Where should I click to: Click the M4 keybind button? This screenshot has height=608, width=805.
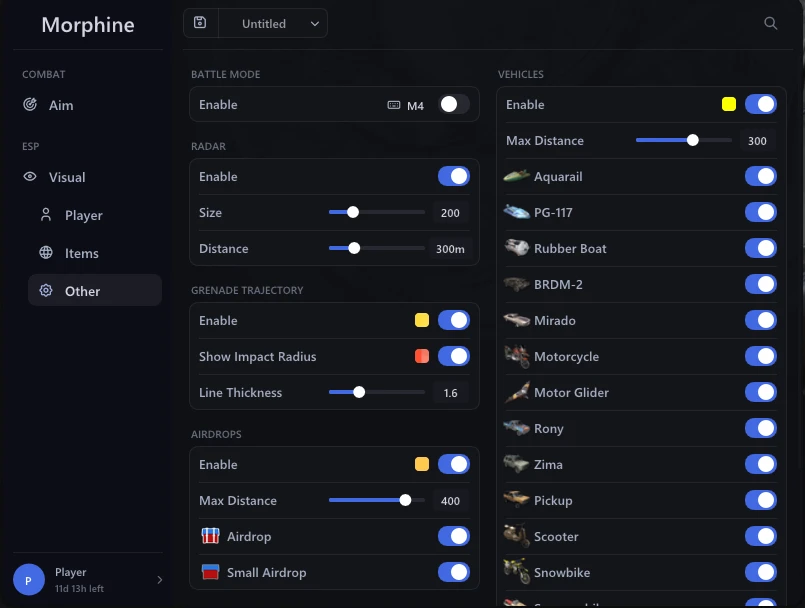click(x=406, y=105)
